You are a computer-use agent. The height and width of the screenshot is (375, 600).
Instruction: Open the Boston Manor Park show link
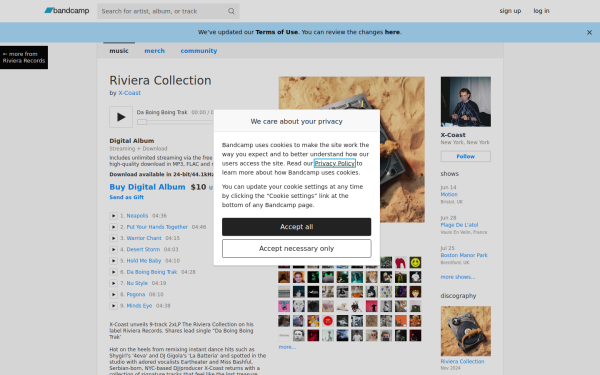[x=464, y=255]
